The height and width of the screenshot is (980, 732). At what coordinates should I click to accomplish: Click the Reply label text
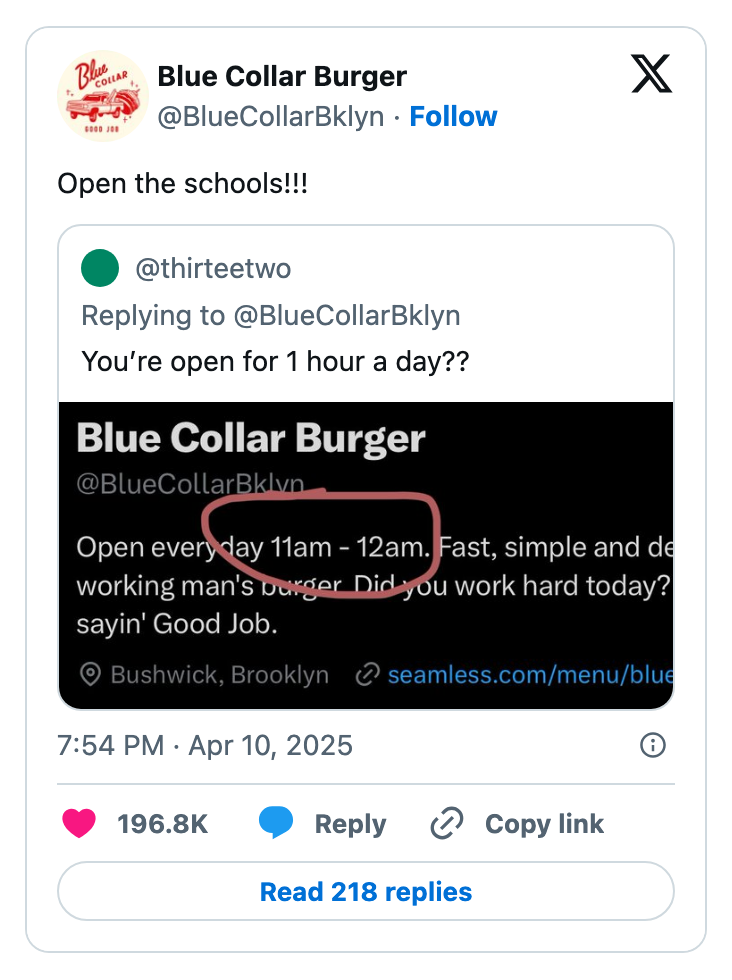[349, 824]
